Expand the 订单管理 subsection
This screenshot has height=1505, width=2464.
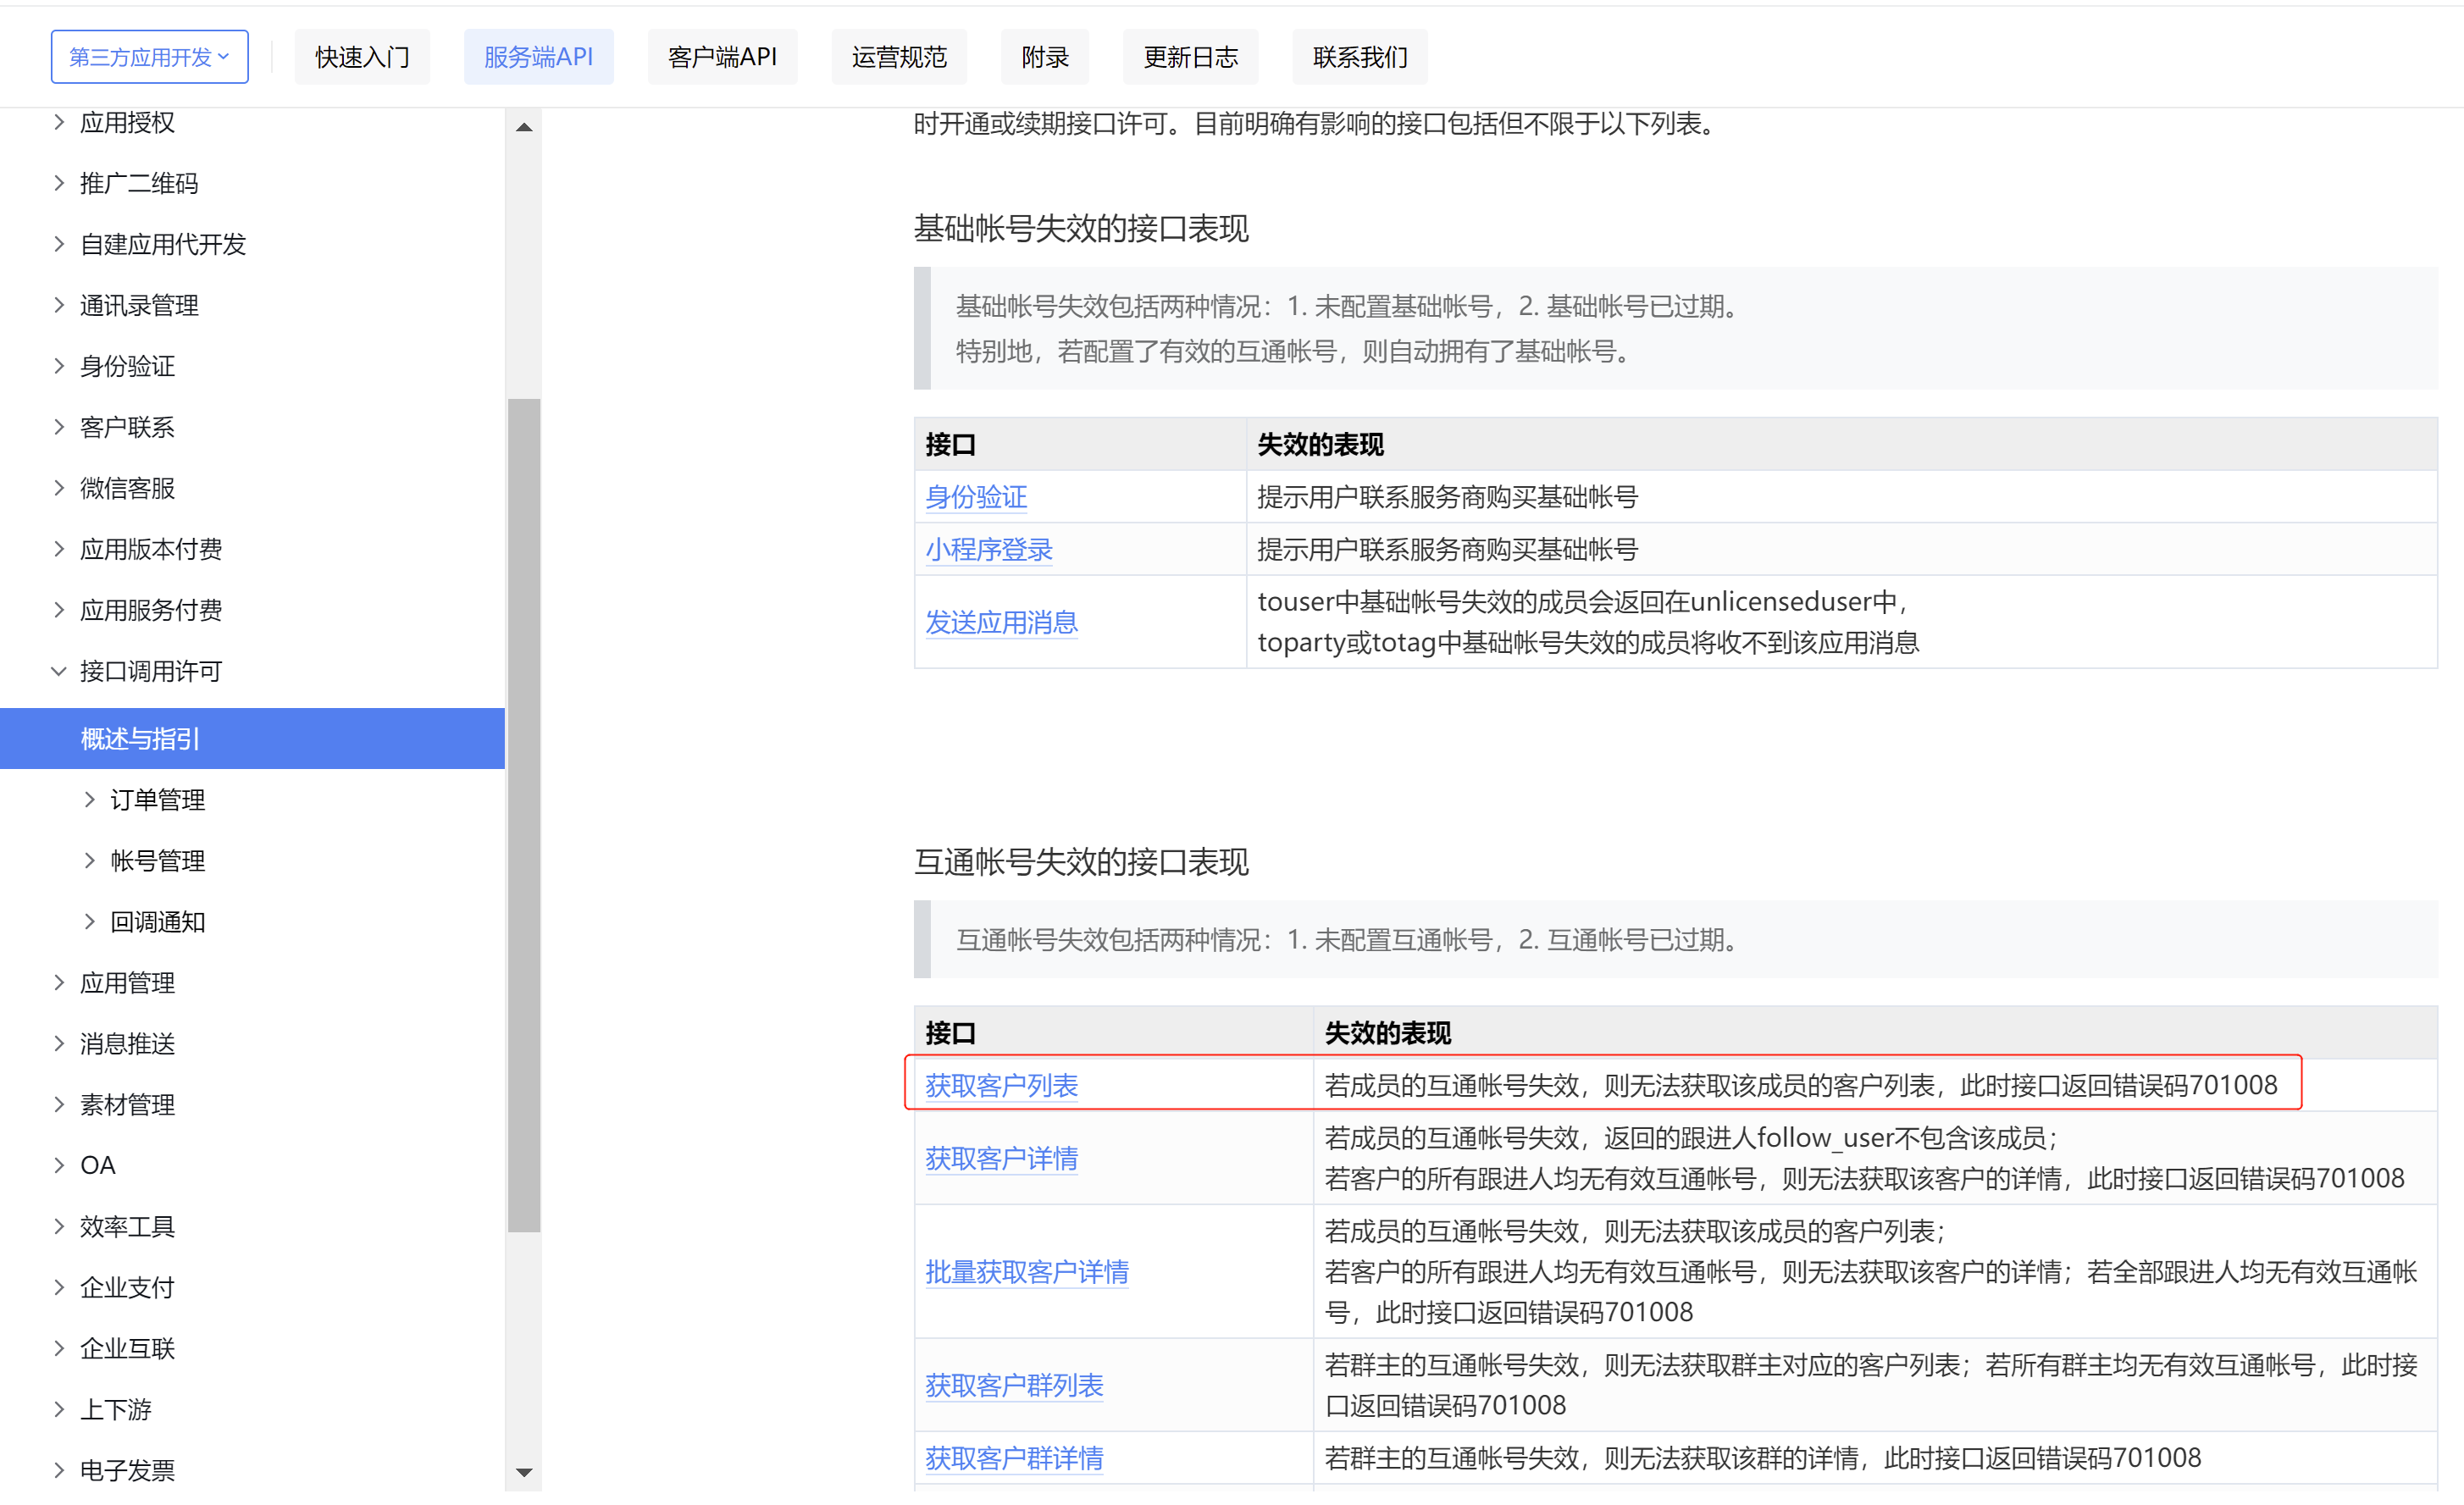tap(157, 799)
